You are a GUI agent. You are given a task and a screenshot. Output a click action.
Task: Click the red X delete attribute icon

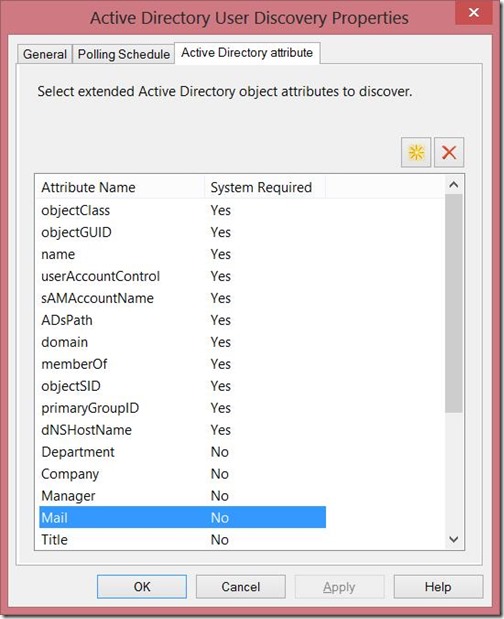point(449,152)
